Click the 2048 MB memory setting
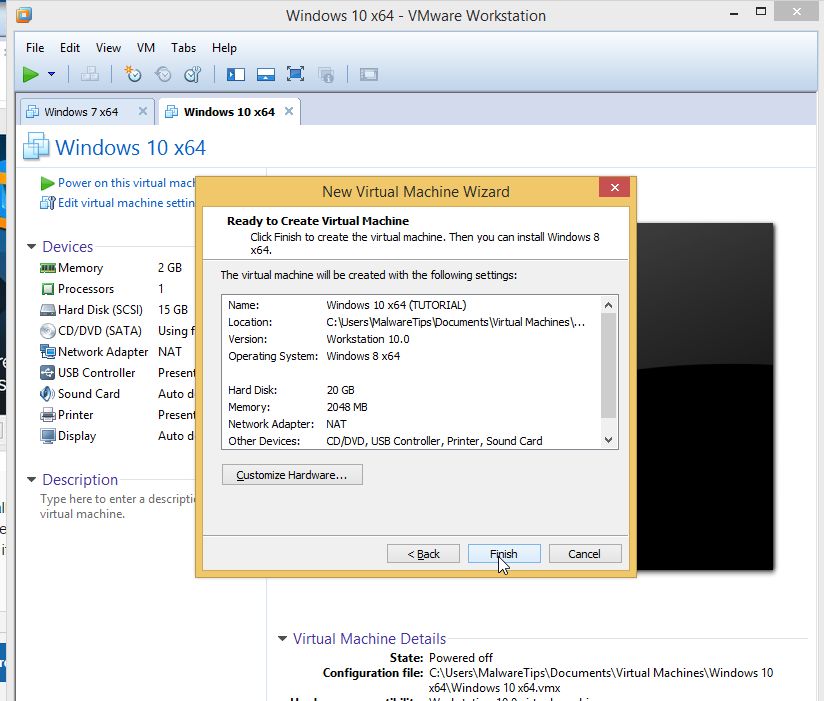The image size is (824, 701). (347, 407)
